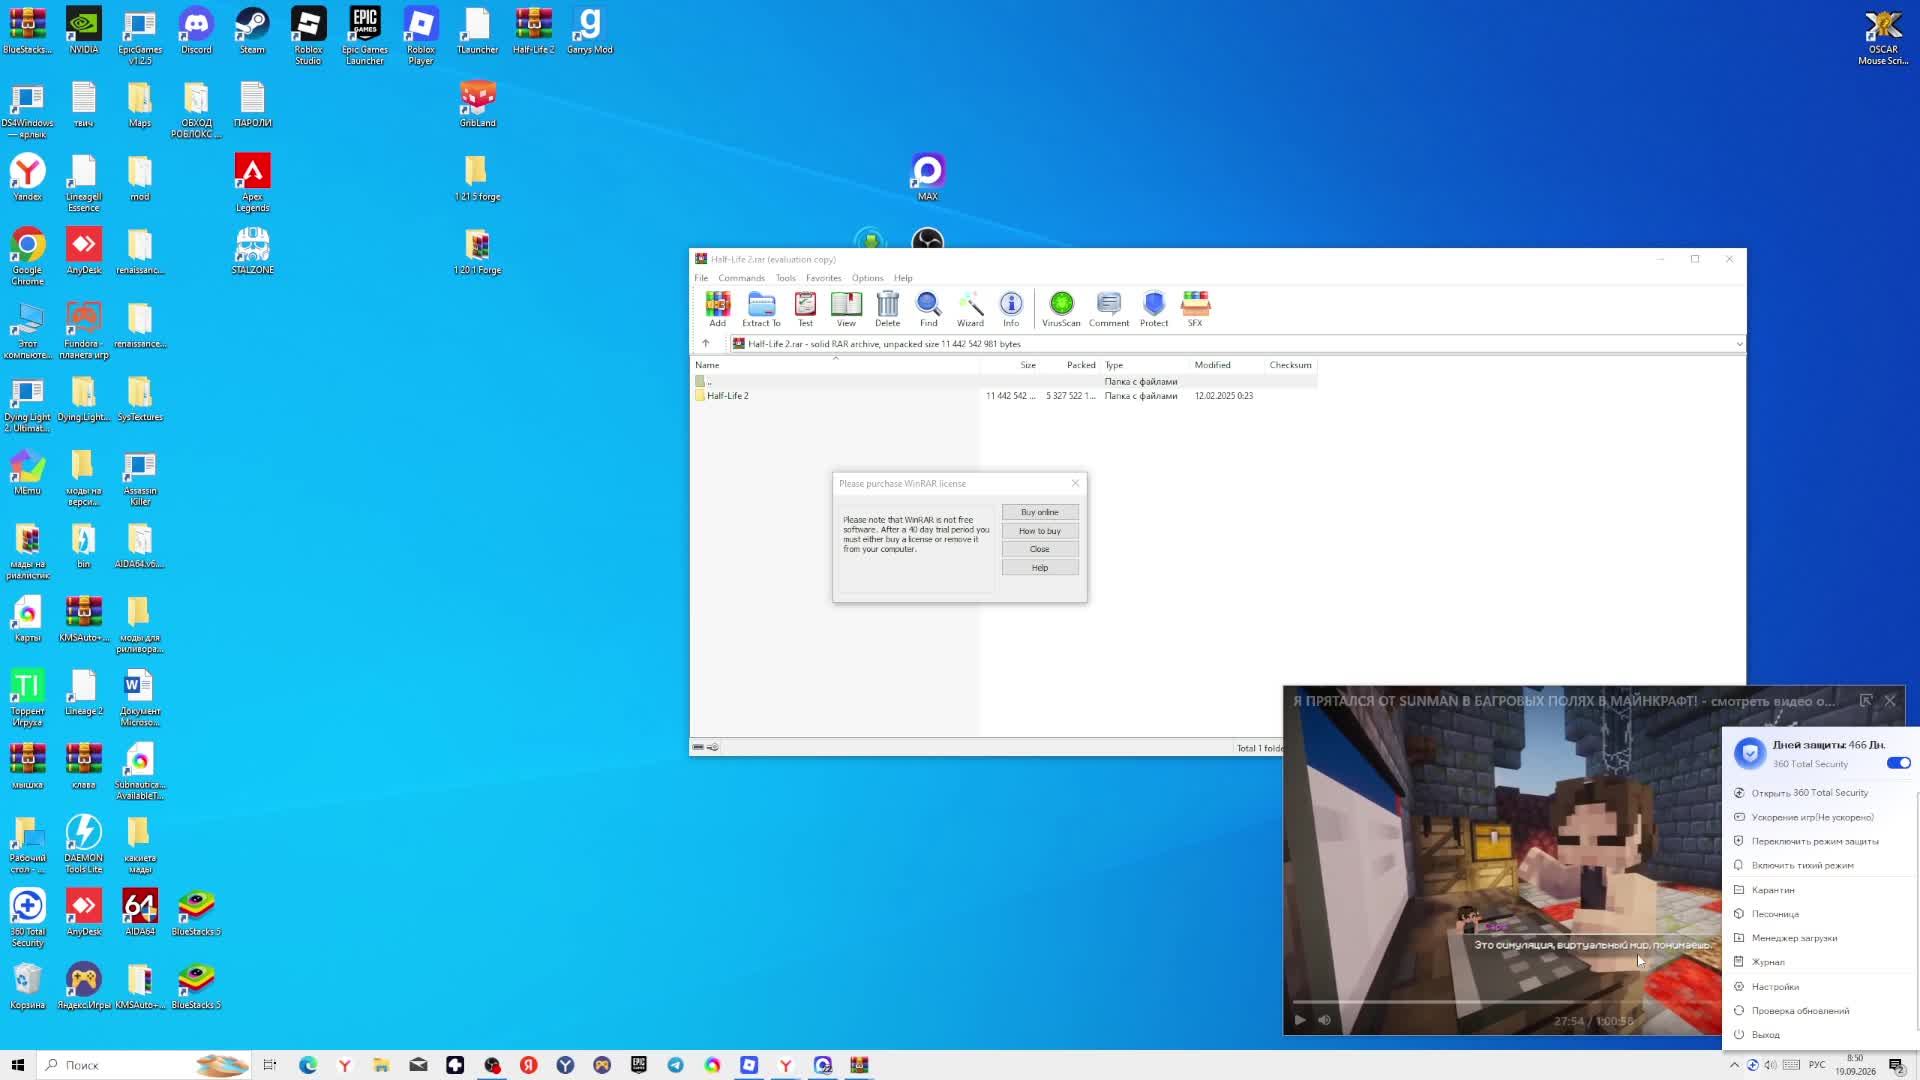Viewport: 1920px width, 1080px height.
Task: Open WinRAR's Help menu
Action: point(903,278)
